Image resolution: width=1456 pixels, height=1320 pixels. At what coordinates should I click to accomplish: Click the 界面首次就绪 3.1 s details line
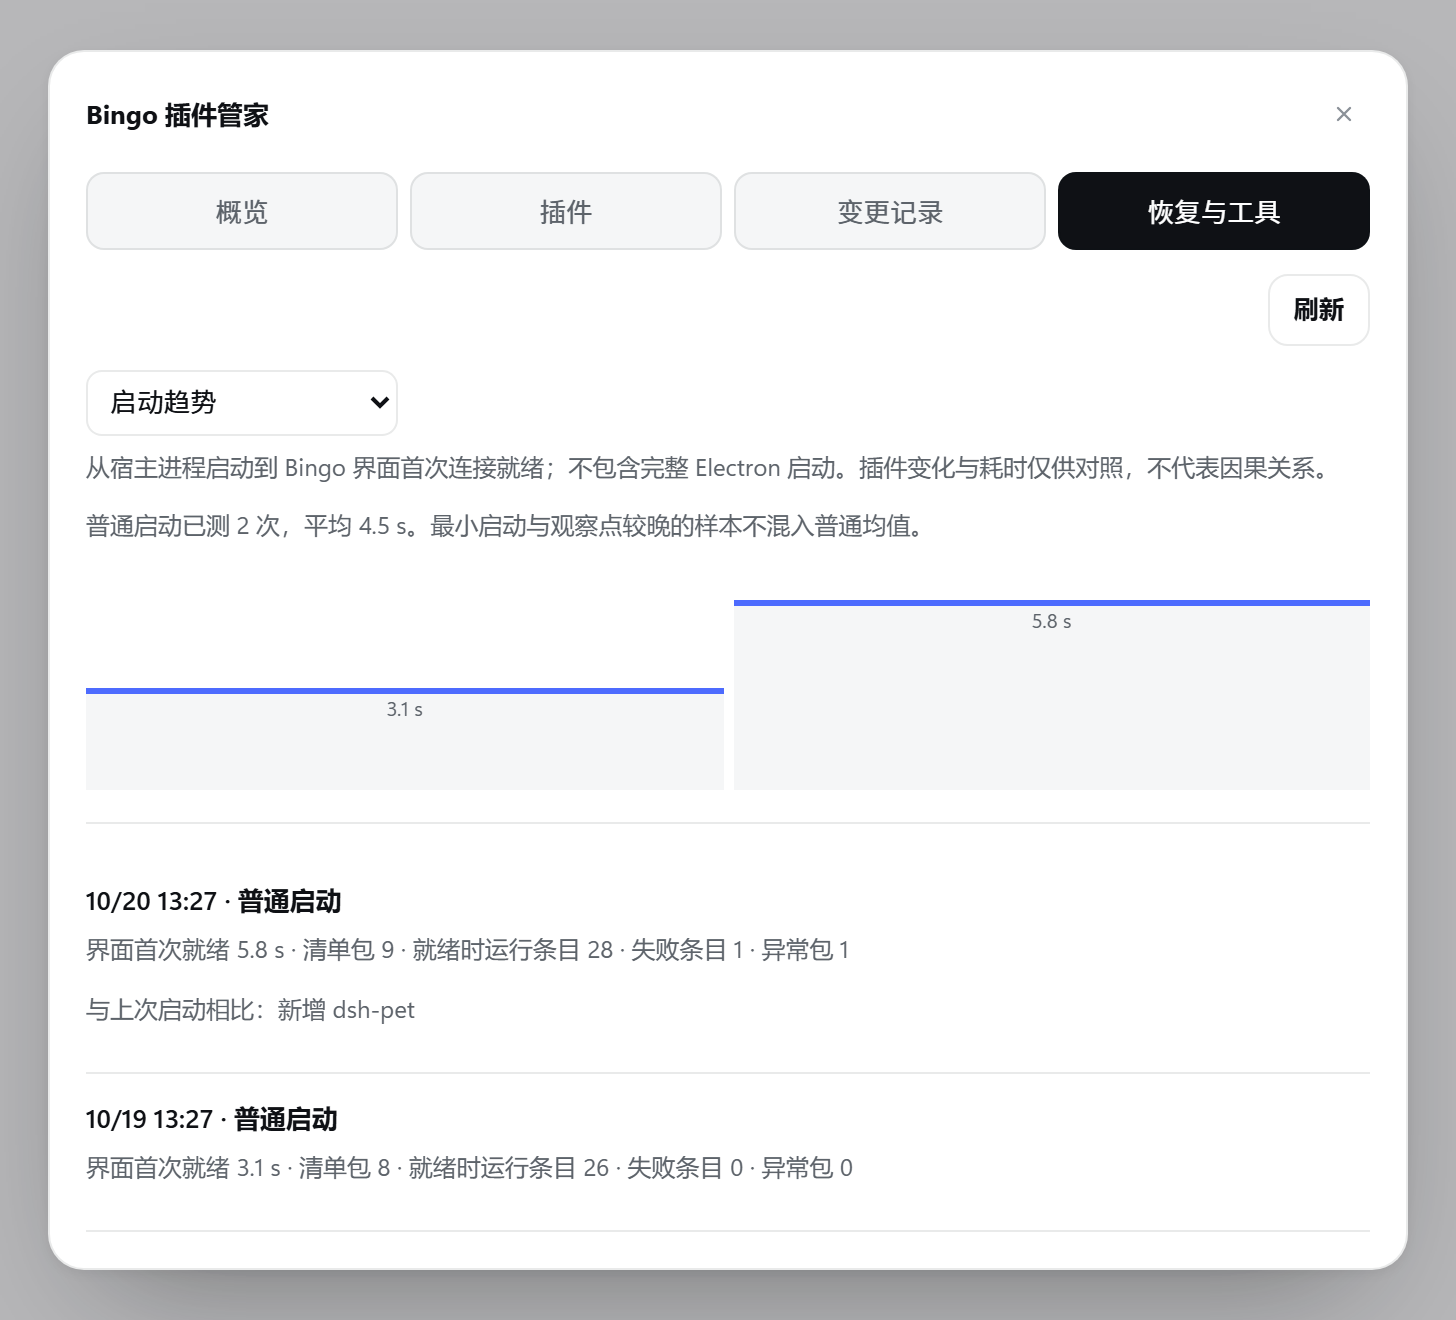coord(470,1168)
